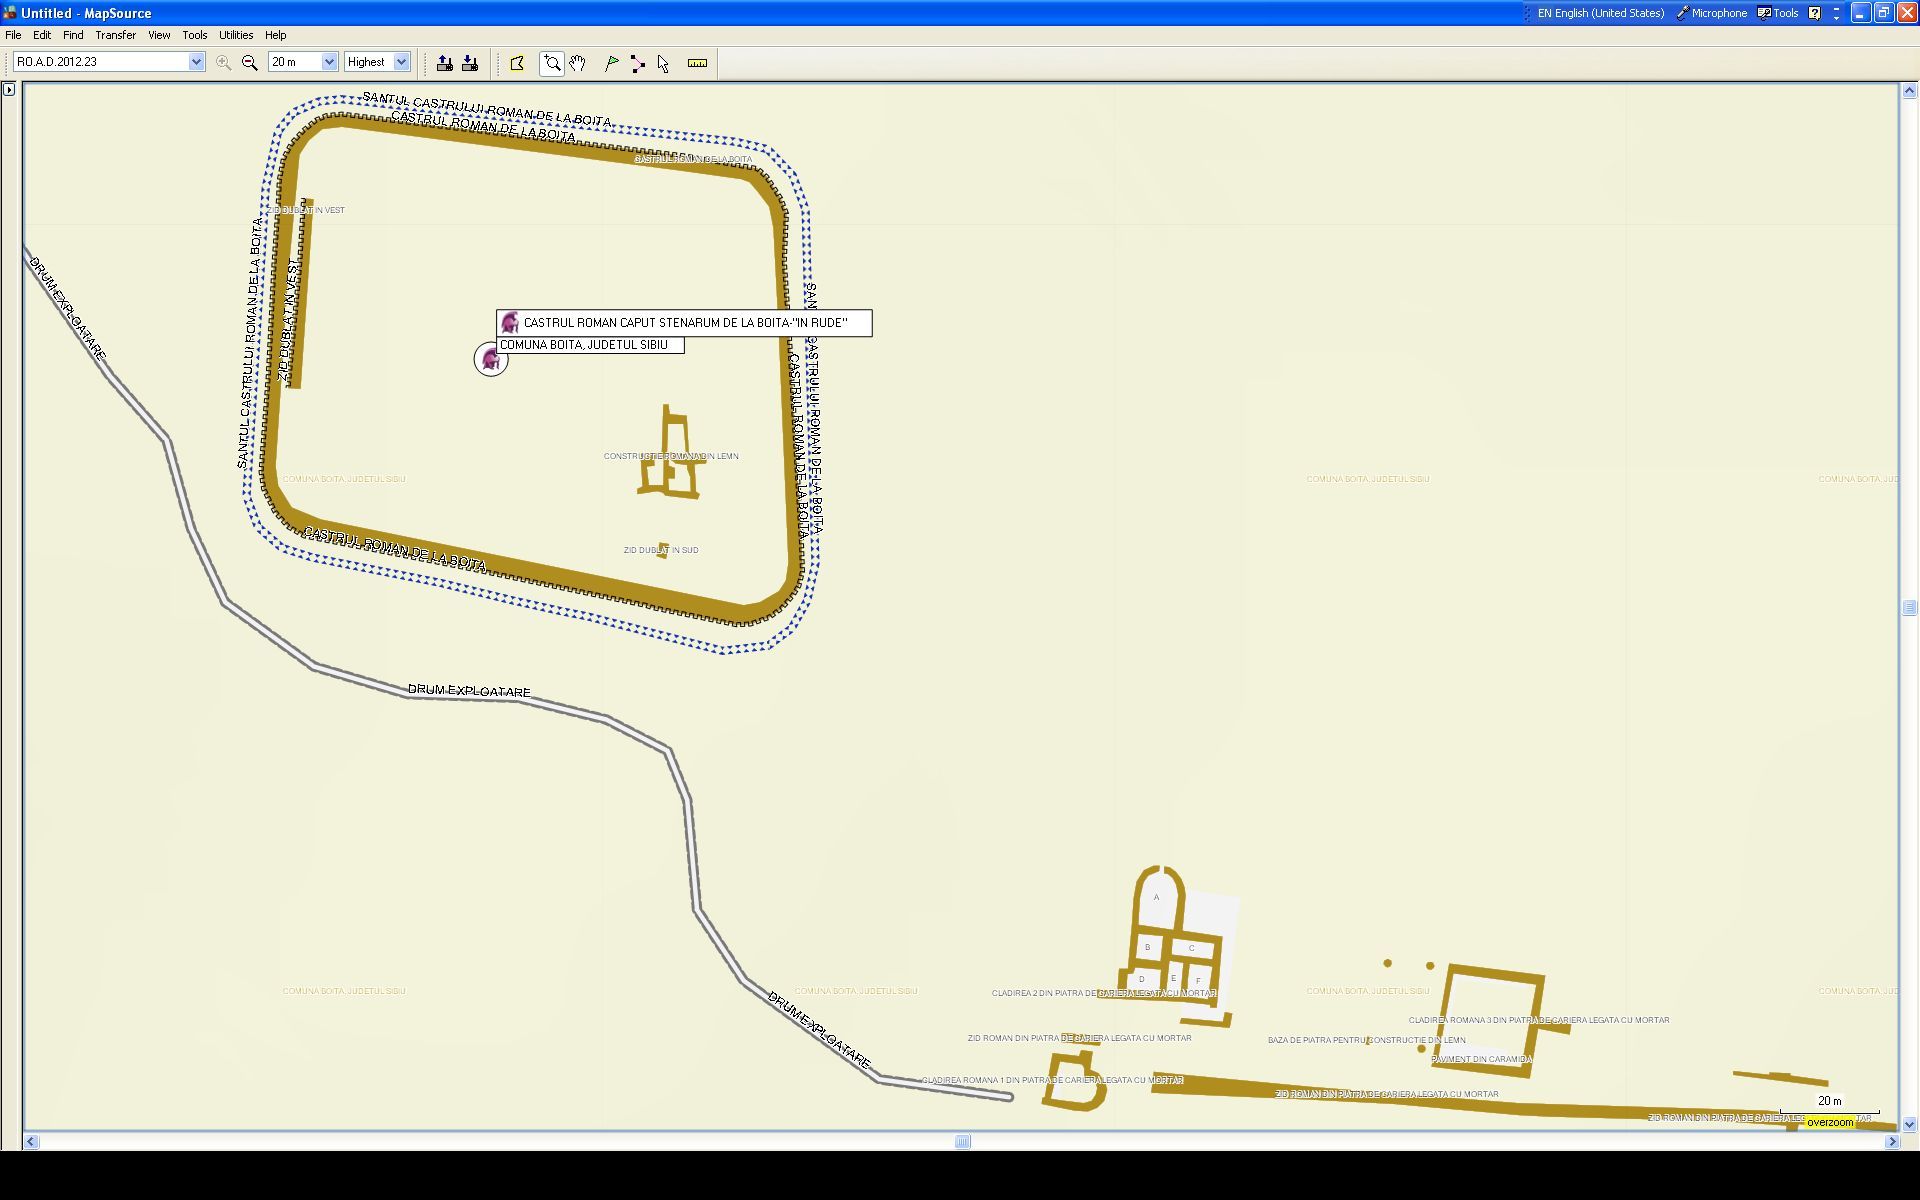Click the Microphone language bar button
This screenshot has width=1920, height=1200.
pyautogui.click(x=1711, y=13)
